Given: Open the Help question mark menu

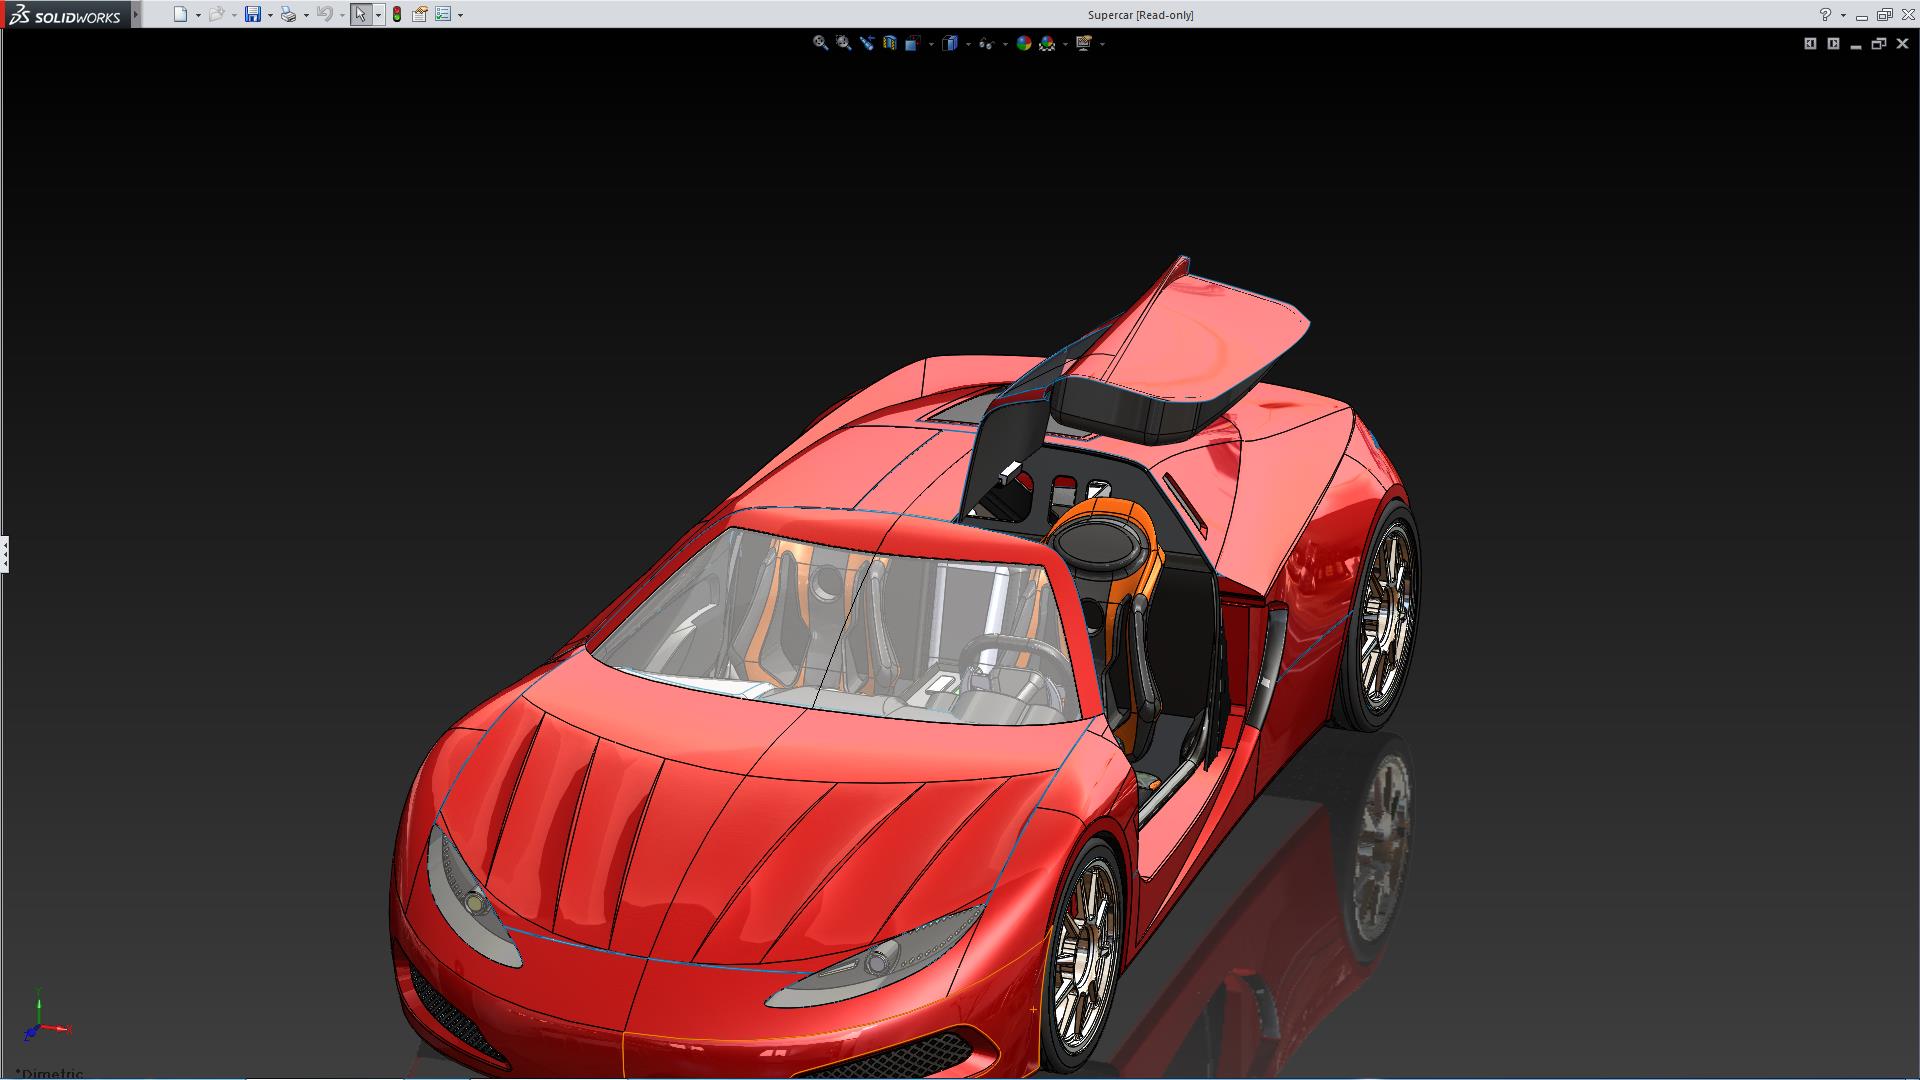Looking at the screenshot, I should [x=1825, y=14].
